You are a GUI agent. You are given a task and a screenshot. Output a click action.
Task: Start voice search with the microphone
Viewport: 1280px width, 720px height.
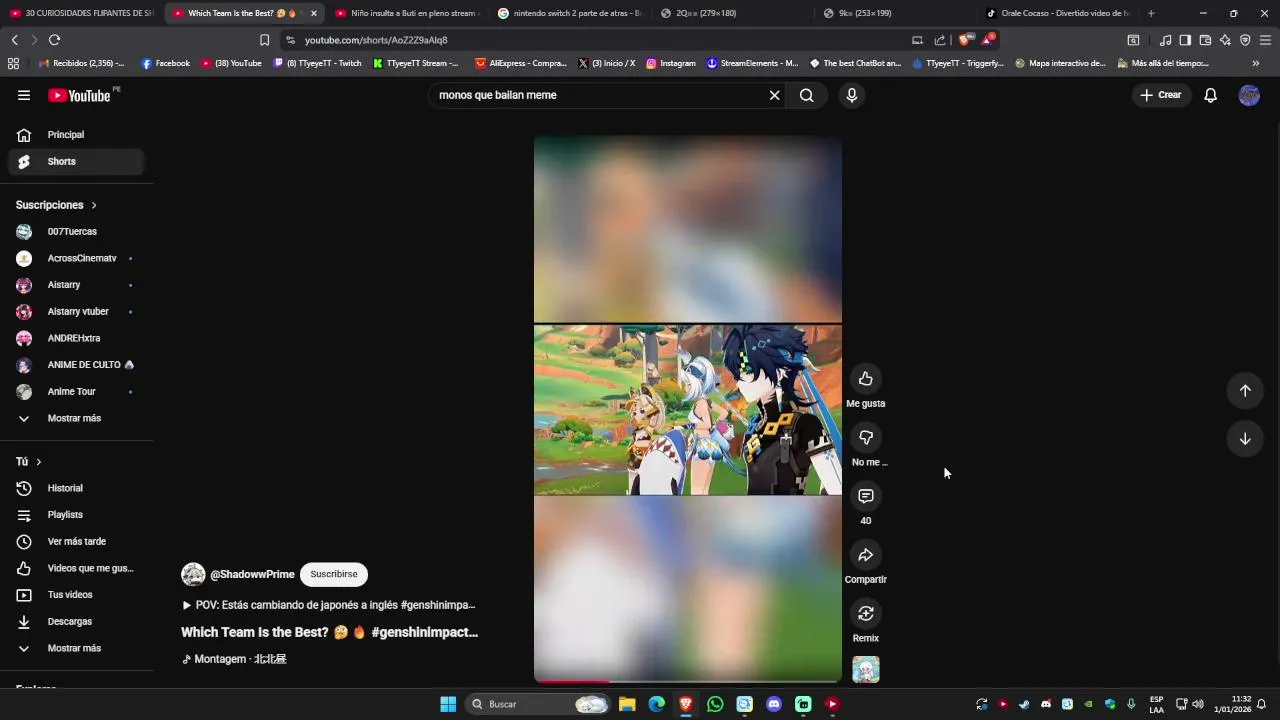point(852,95)
